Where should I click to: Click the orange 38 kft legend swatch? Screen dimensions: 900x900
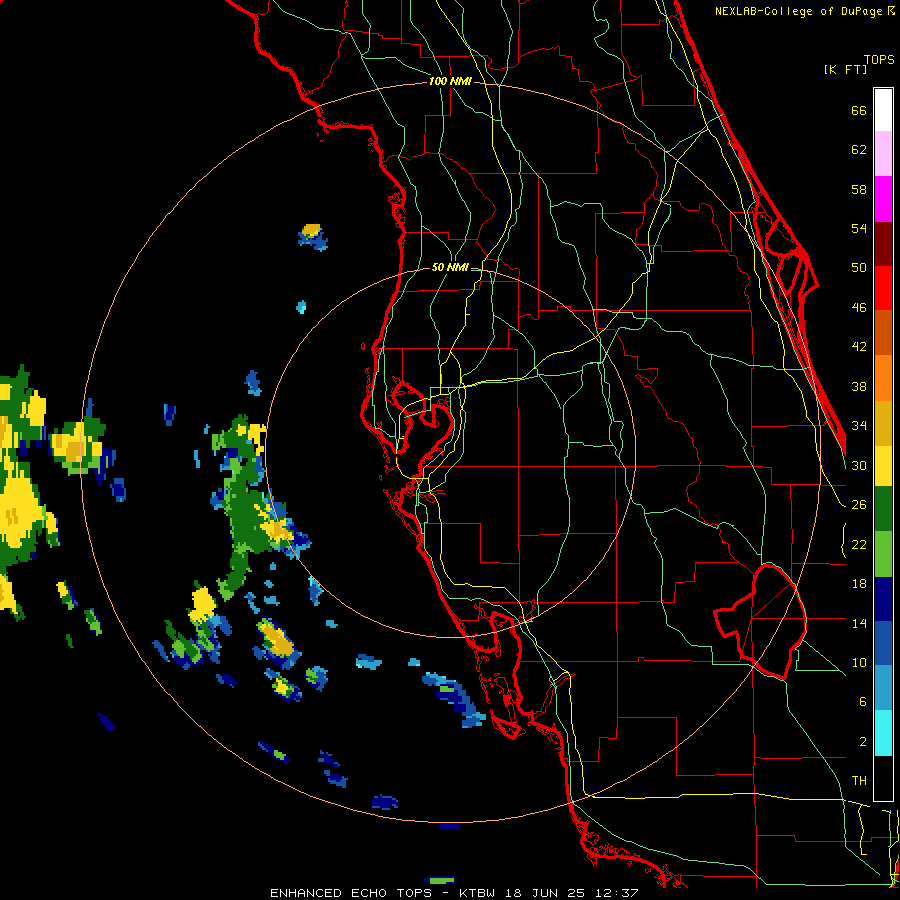tap(883, 378)
